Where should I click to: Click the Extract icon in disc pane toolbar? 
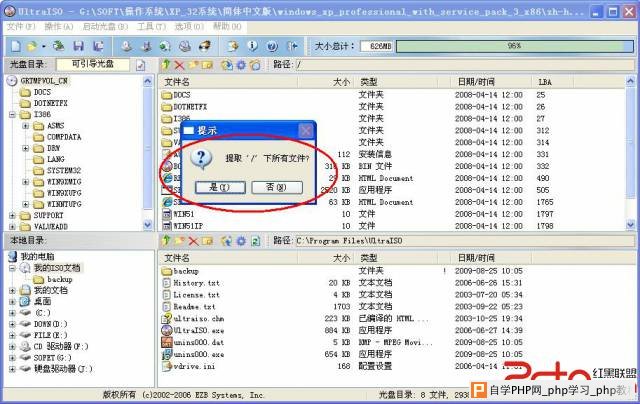(x=227, y=65)
